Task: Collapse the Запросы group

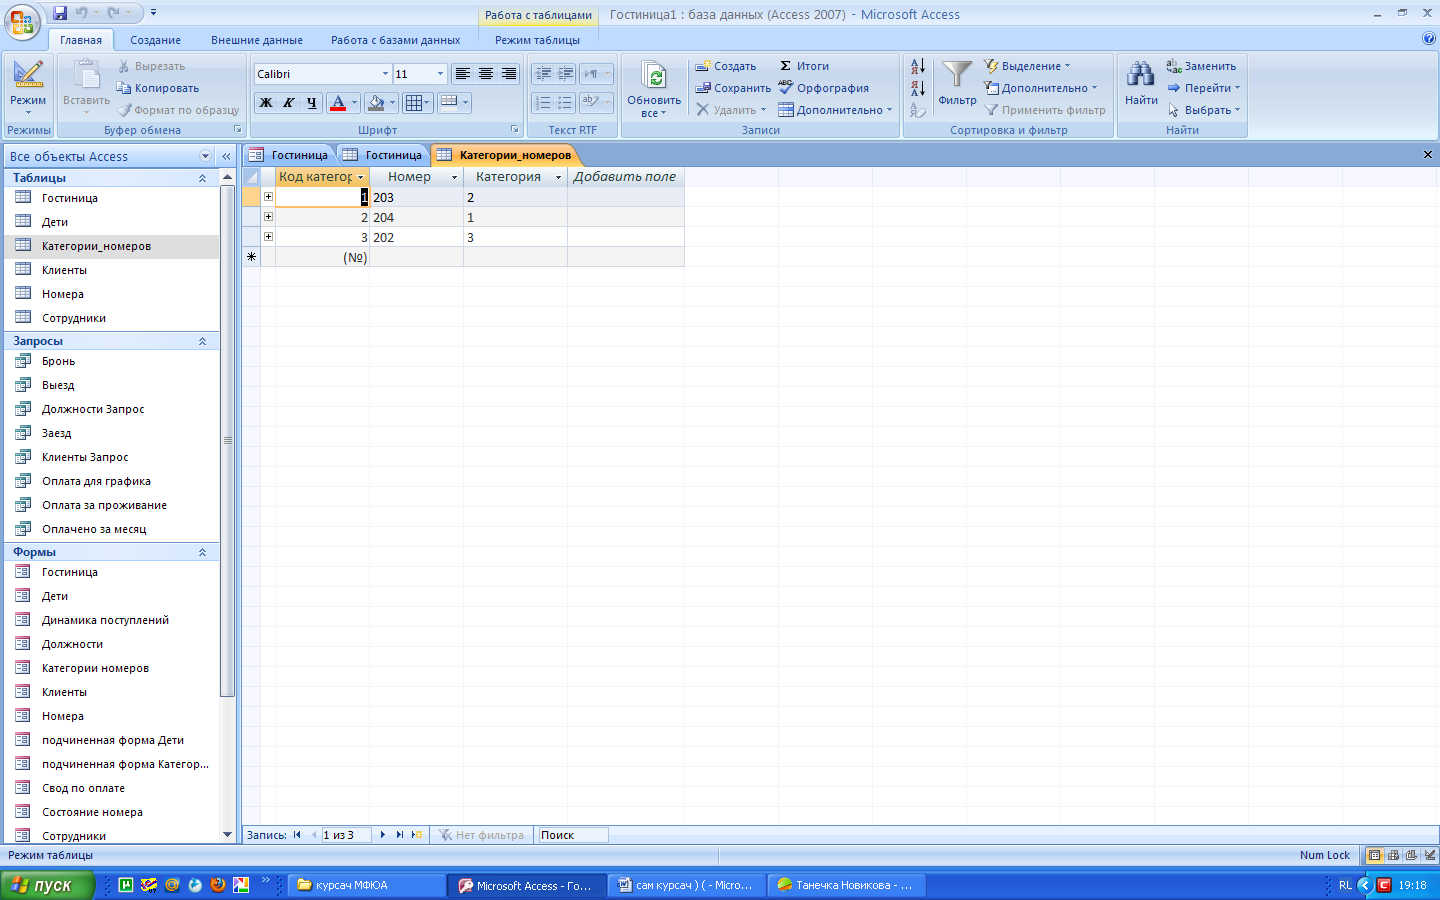Action: click(x=202, y=341)
